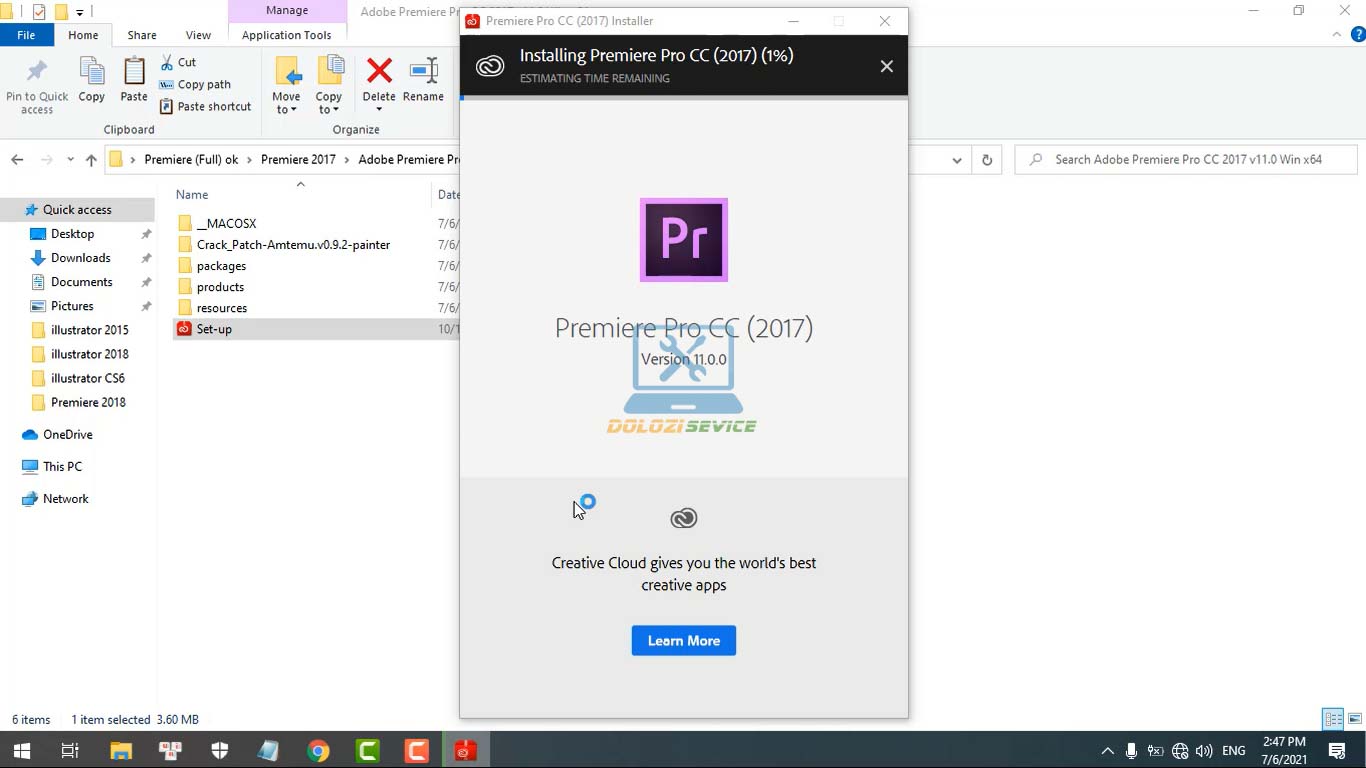Click the Copy icon in the Clipboard group
1366x768 pixels.
click(x=91, y=80)
